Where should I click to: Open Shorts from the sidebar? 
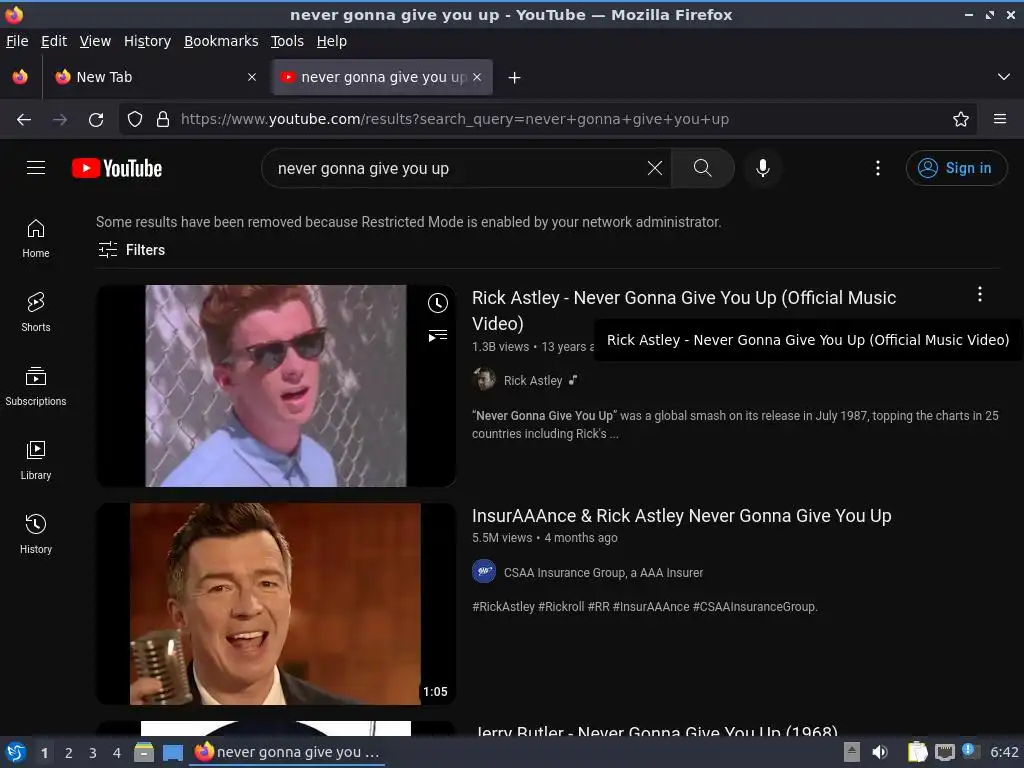point(36,312)
